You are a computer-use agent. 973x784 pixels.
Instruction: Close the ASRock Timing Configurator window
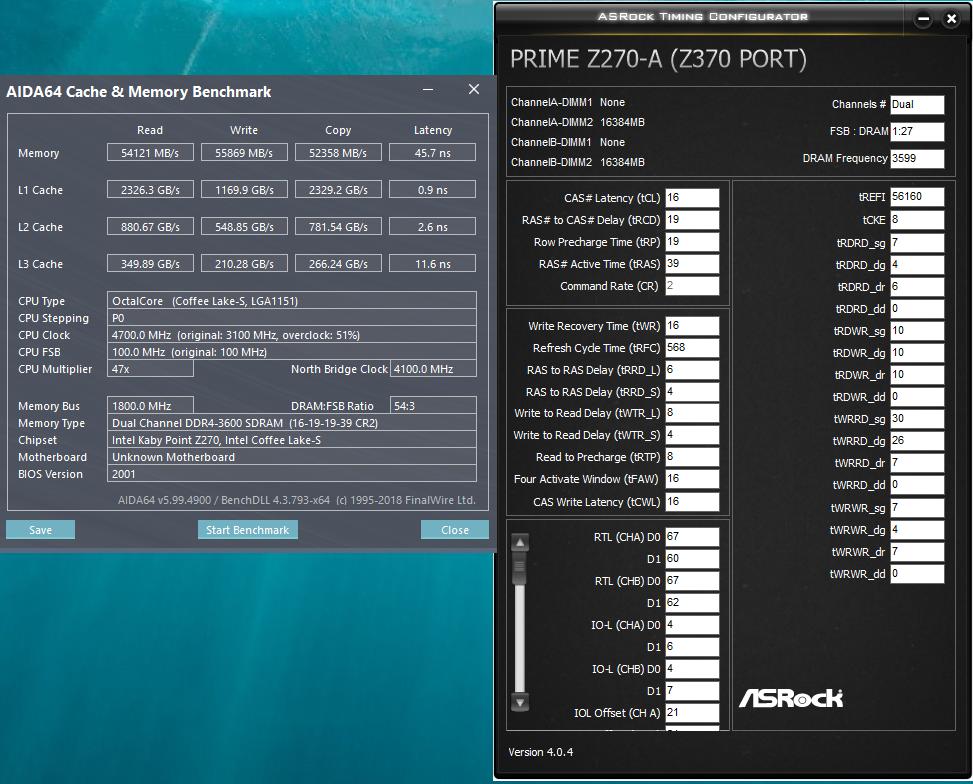pos(951,19)
